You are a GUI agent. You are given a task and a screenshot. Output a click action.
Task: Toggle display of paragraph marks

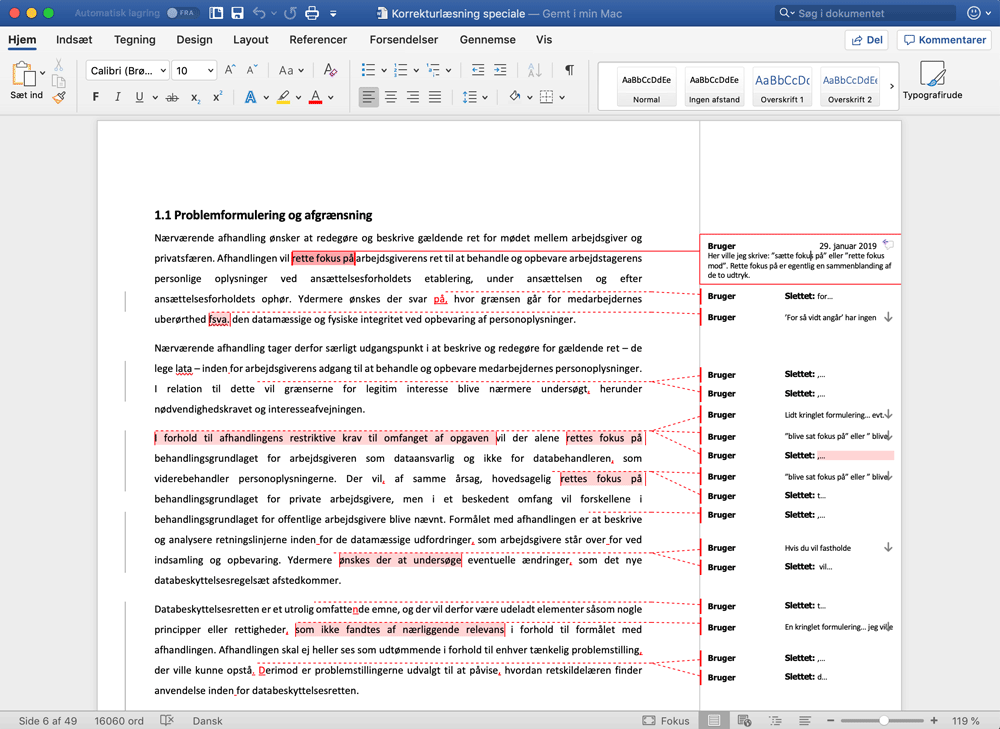(x=570, y=70)
